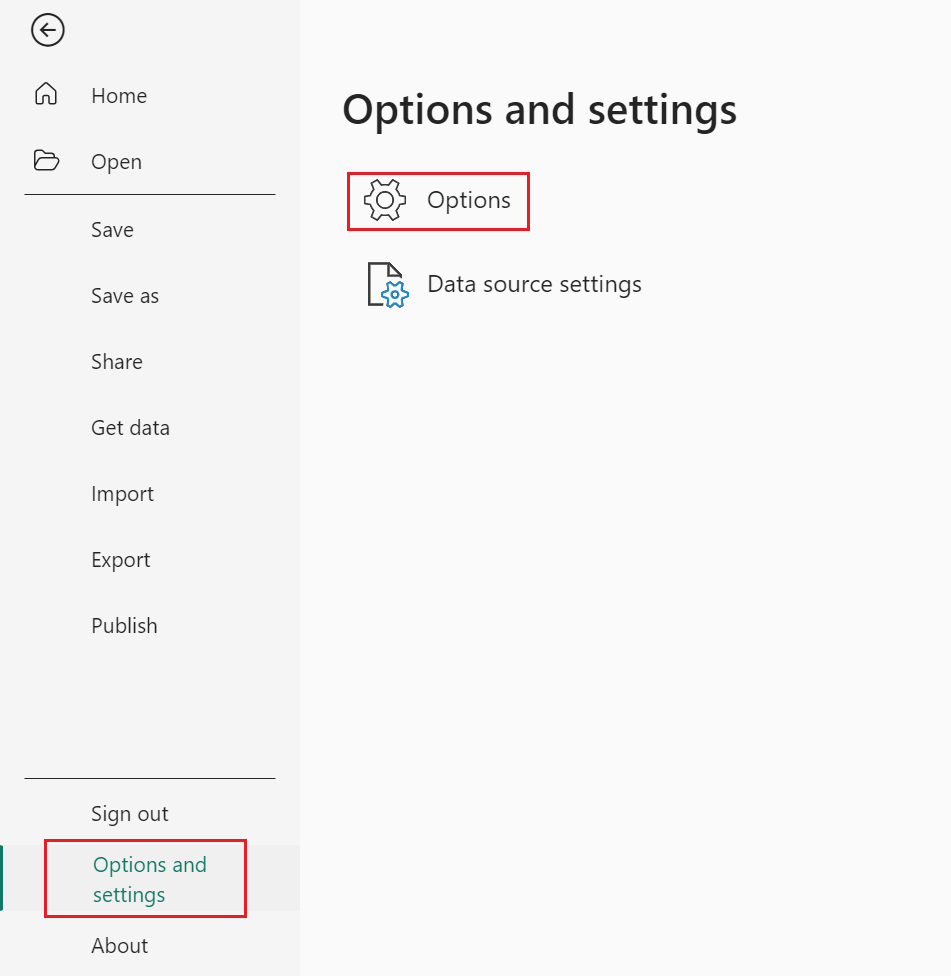Select Save as
The height and width of the screenshot is (976, 951).
(x=124, y=295)
